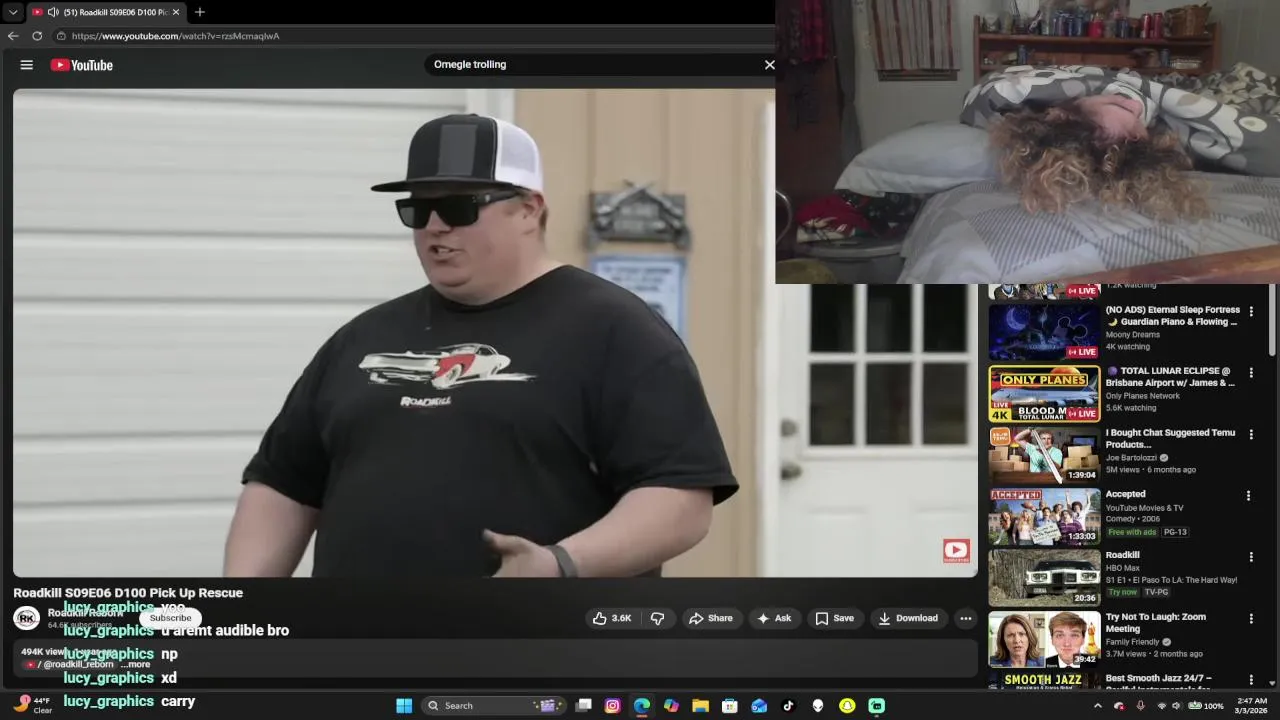The width and height of the screenshot is (1280, 720).
Task: Open the tab search dropdown chevron
Action: 13,12
